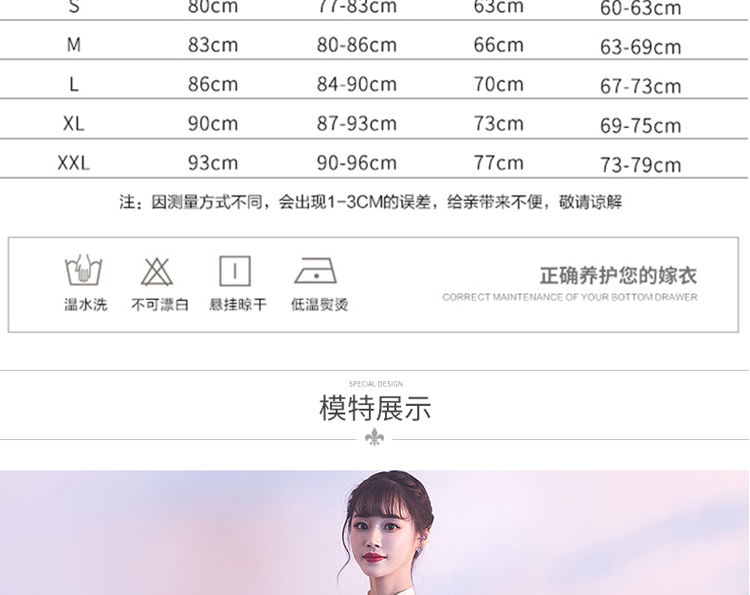Click the 67-73cm cell in row L

point(640,86)
